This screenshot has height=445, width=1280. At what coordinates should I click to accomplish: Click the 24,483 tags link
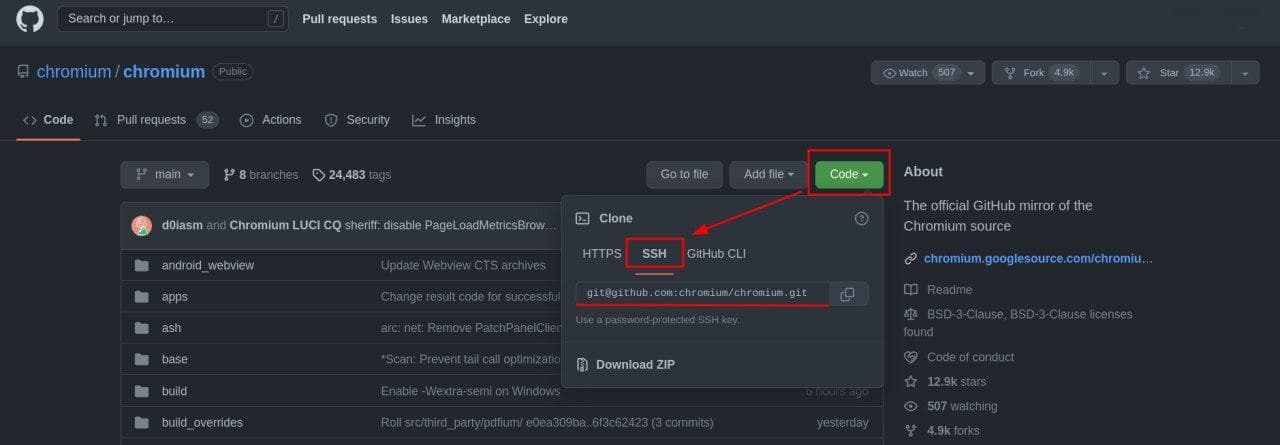pyautogui.click(x=352, y=174)
